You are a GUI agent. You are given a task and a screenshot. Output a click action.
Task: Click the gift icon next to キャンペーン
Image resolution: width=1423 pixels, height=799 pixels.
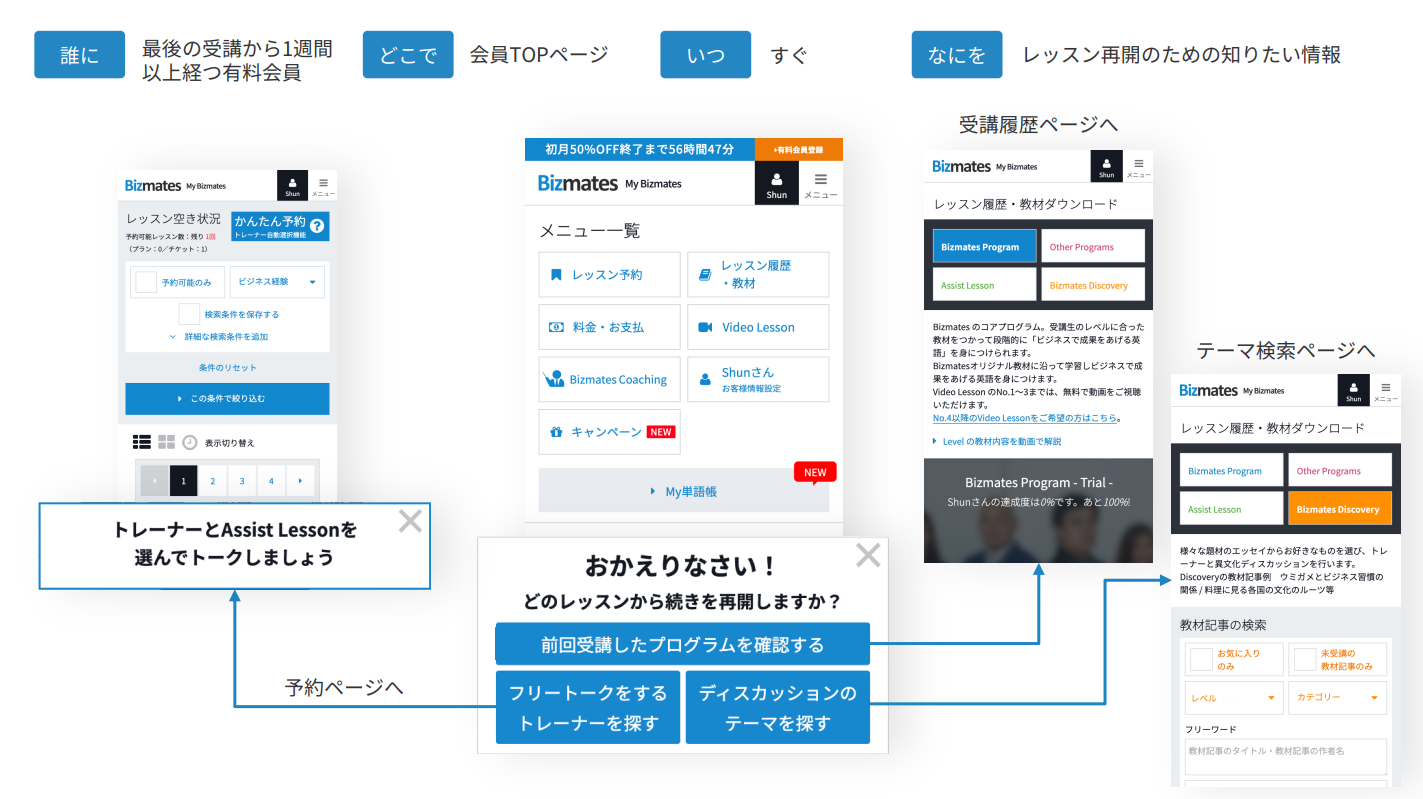pos(558,431)
